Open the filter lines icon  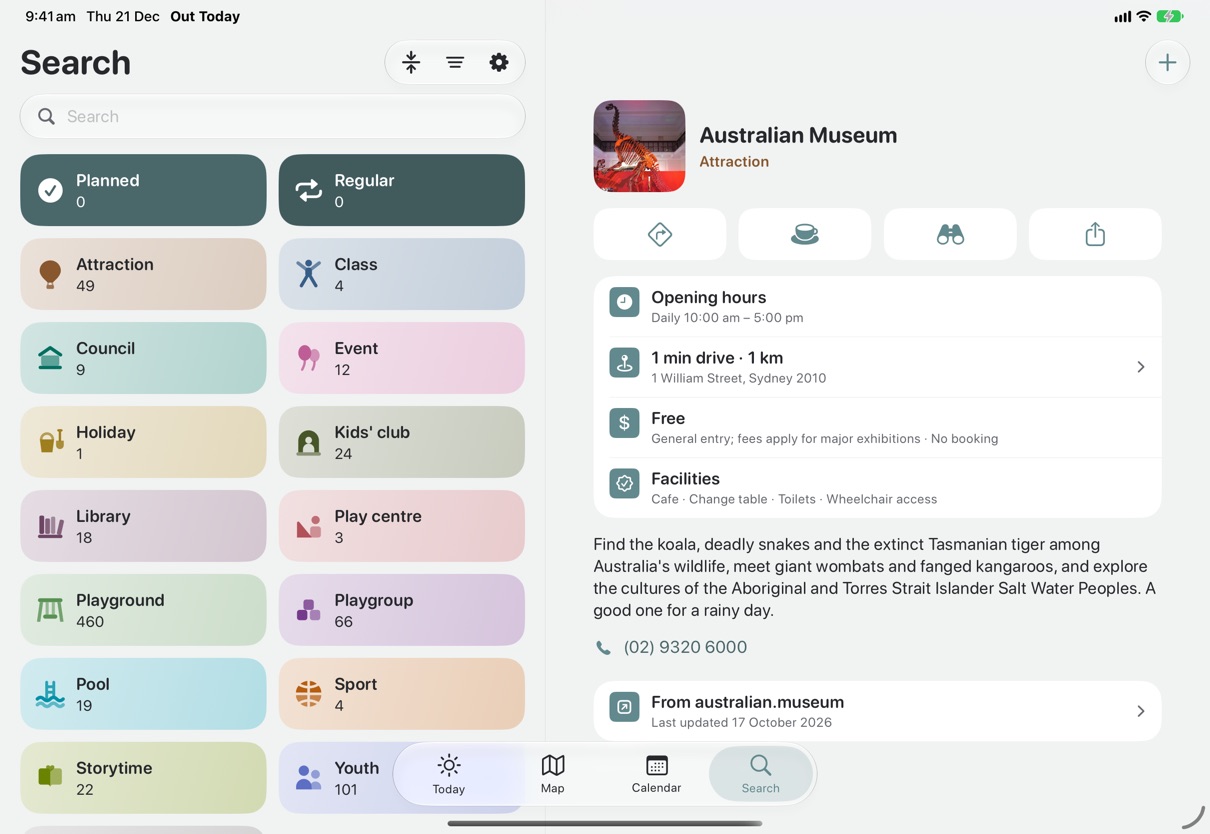[455, 62]
